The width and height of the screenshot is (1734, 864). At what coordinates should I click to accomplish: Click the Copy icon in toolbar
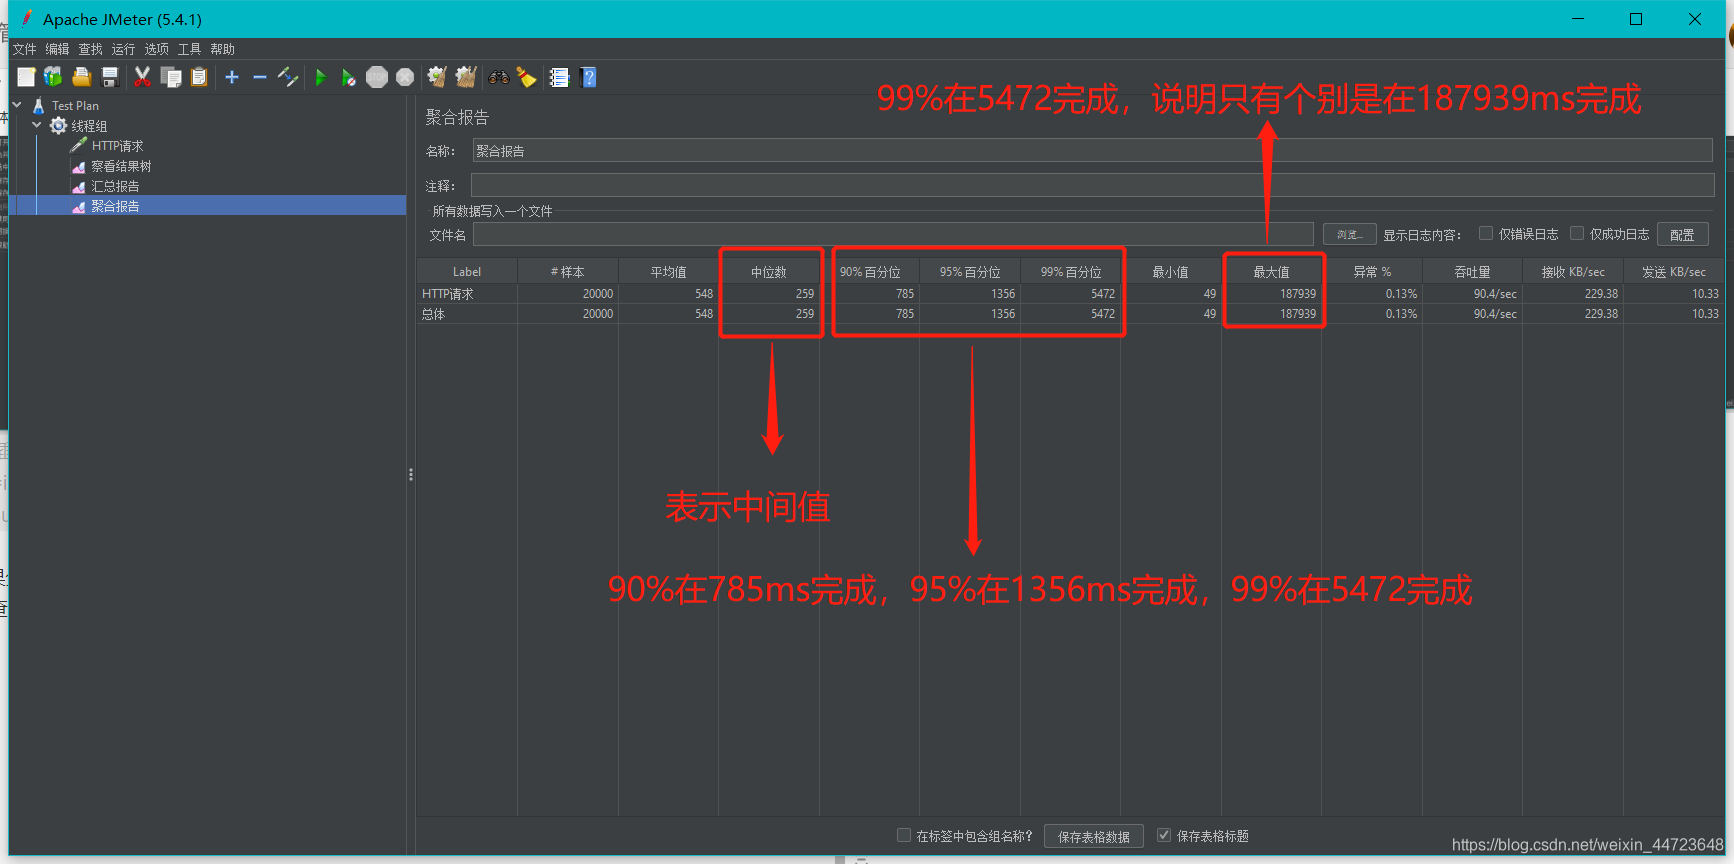coord(171,77)
